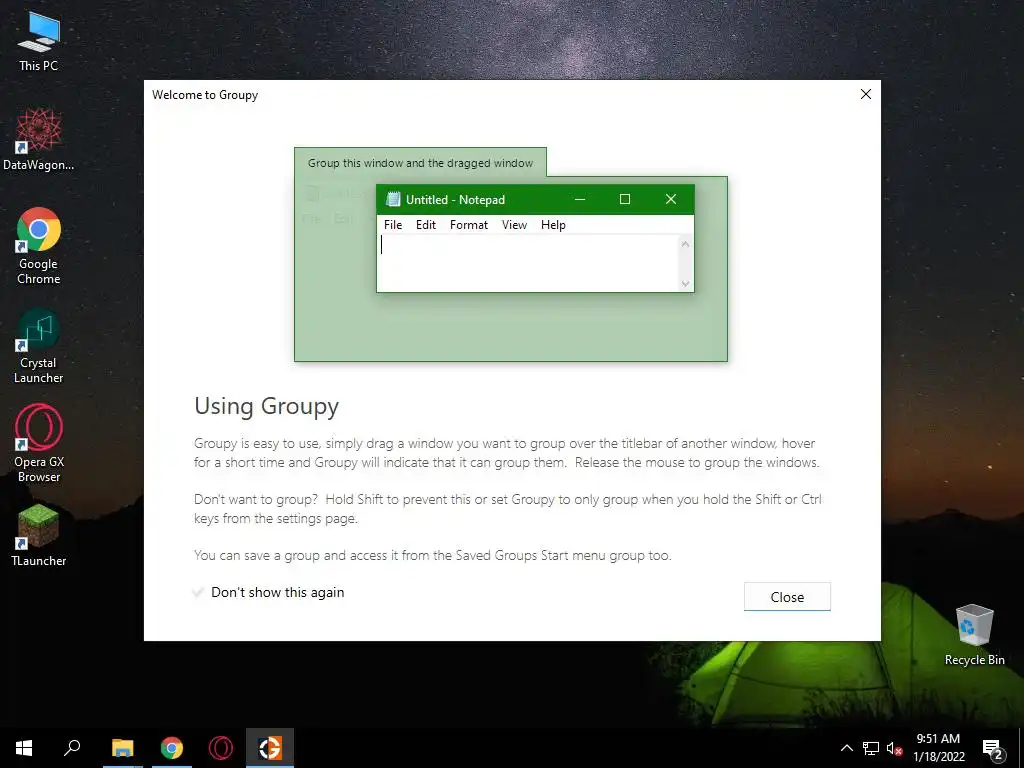Open Edit menu in Notepad illustration
Viewport: 1024px width, 768px height.
(x=426, y=225)
